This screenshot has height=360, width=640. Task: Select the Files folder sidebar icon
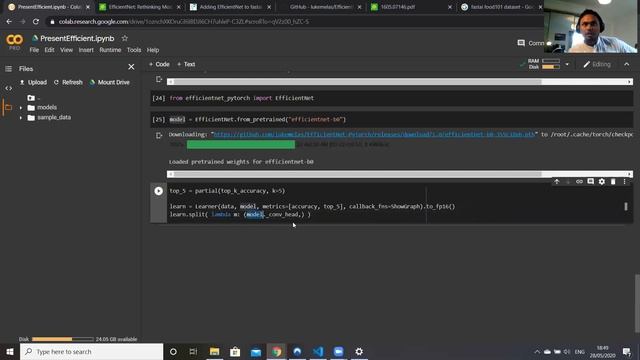pos(8,107)
